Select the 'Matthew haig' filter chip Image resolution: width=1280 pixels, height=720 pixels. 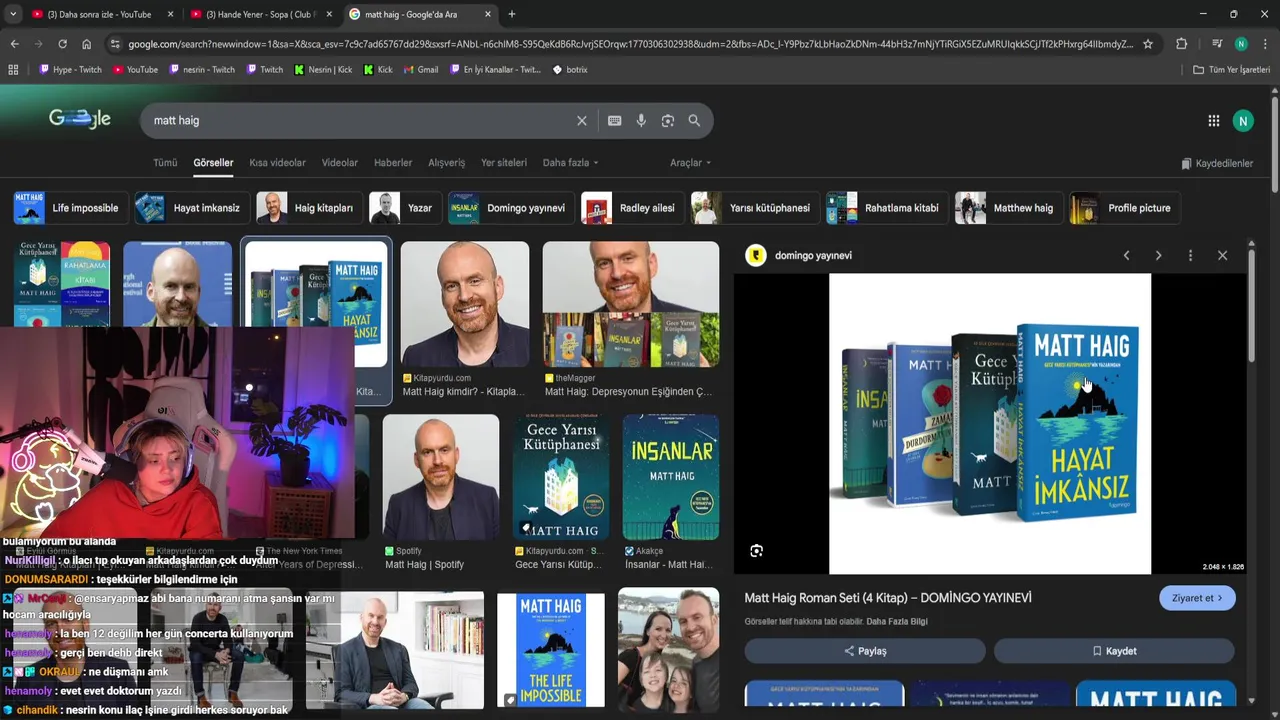(1009, 208)
